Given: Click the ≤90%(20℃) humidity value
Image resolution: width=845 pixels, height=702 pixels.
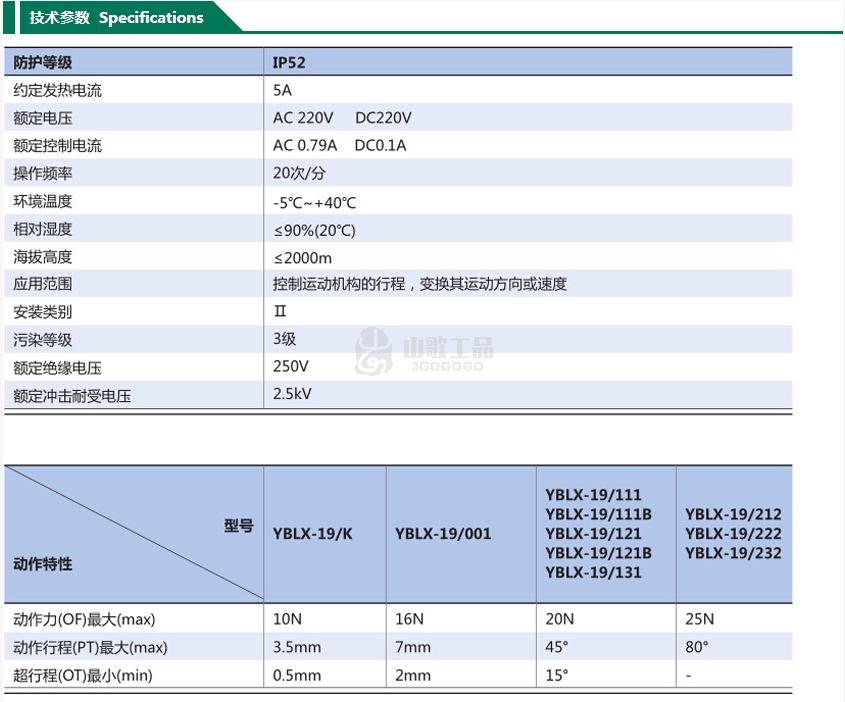Looking at the screenshot, I should click(314, 231).
